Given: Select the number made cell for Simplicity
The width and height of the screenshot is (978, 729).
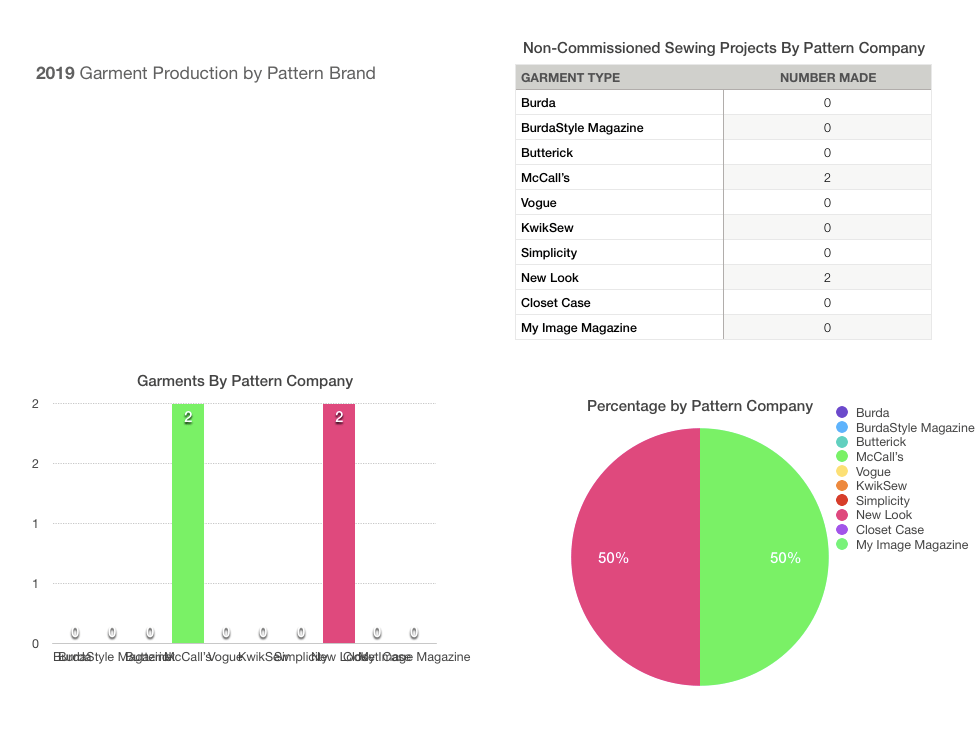Looking at the screenshot, I should point(827,253).
